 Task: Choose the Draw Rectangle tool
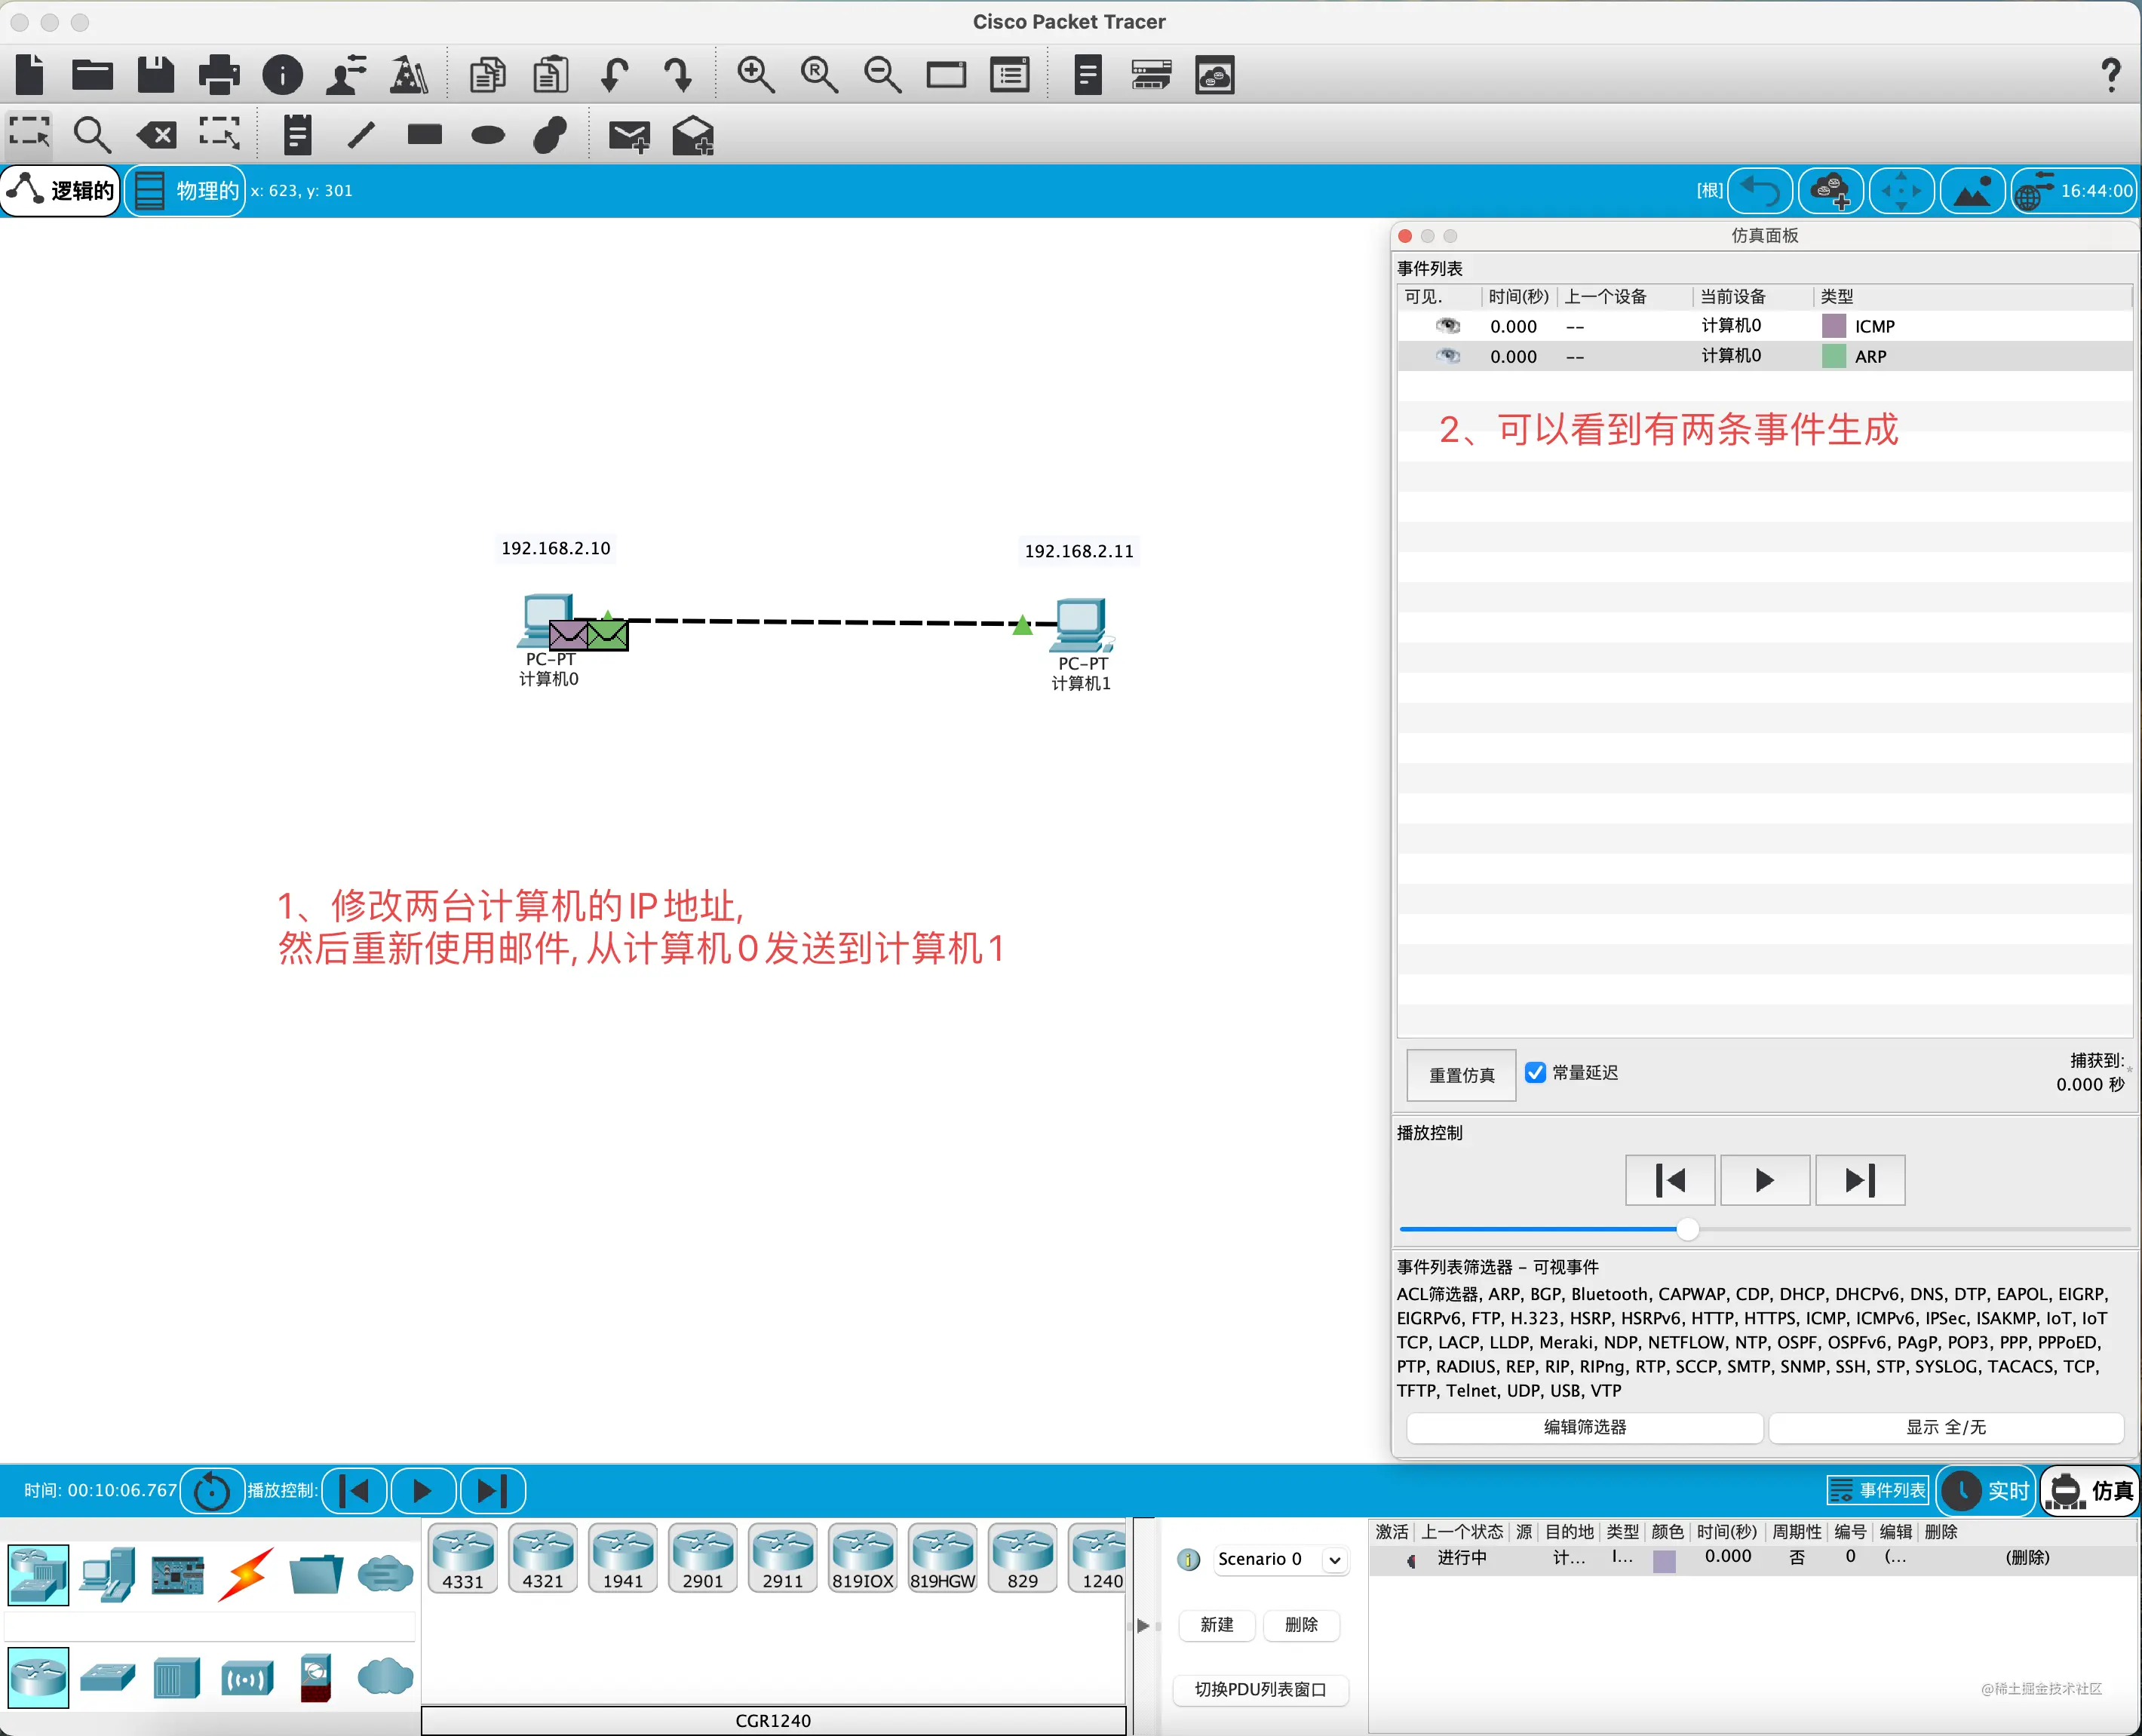click(x=425, y=134)
